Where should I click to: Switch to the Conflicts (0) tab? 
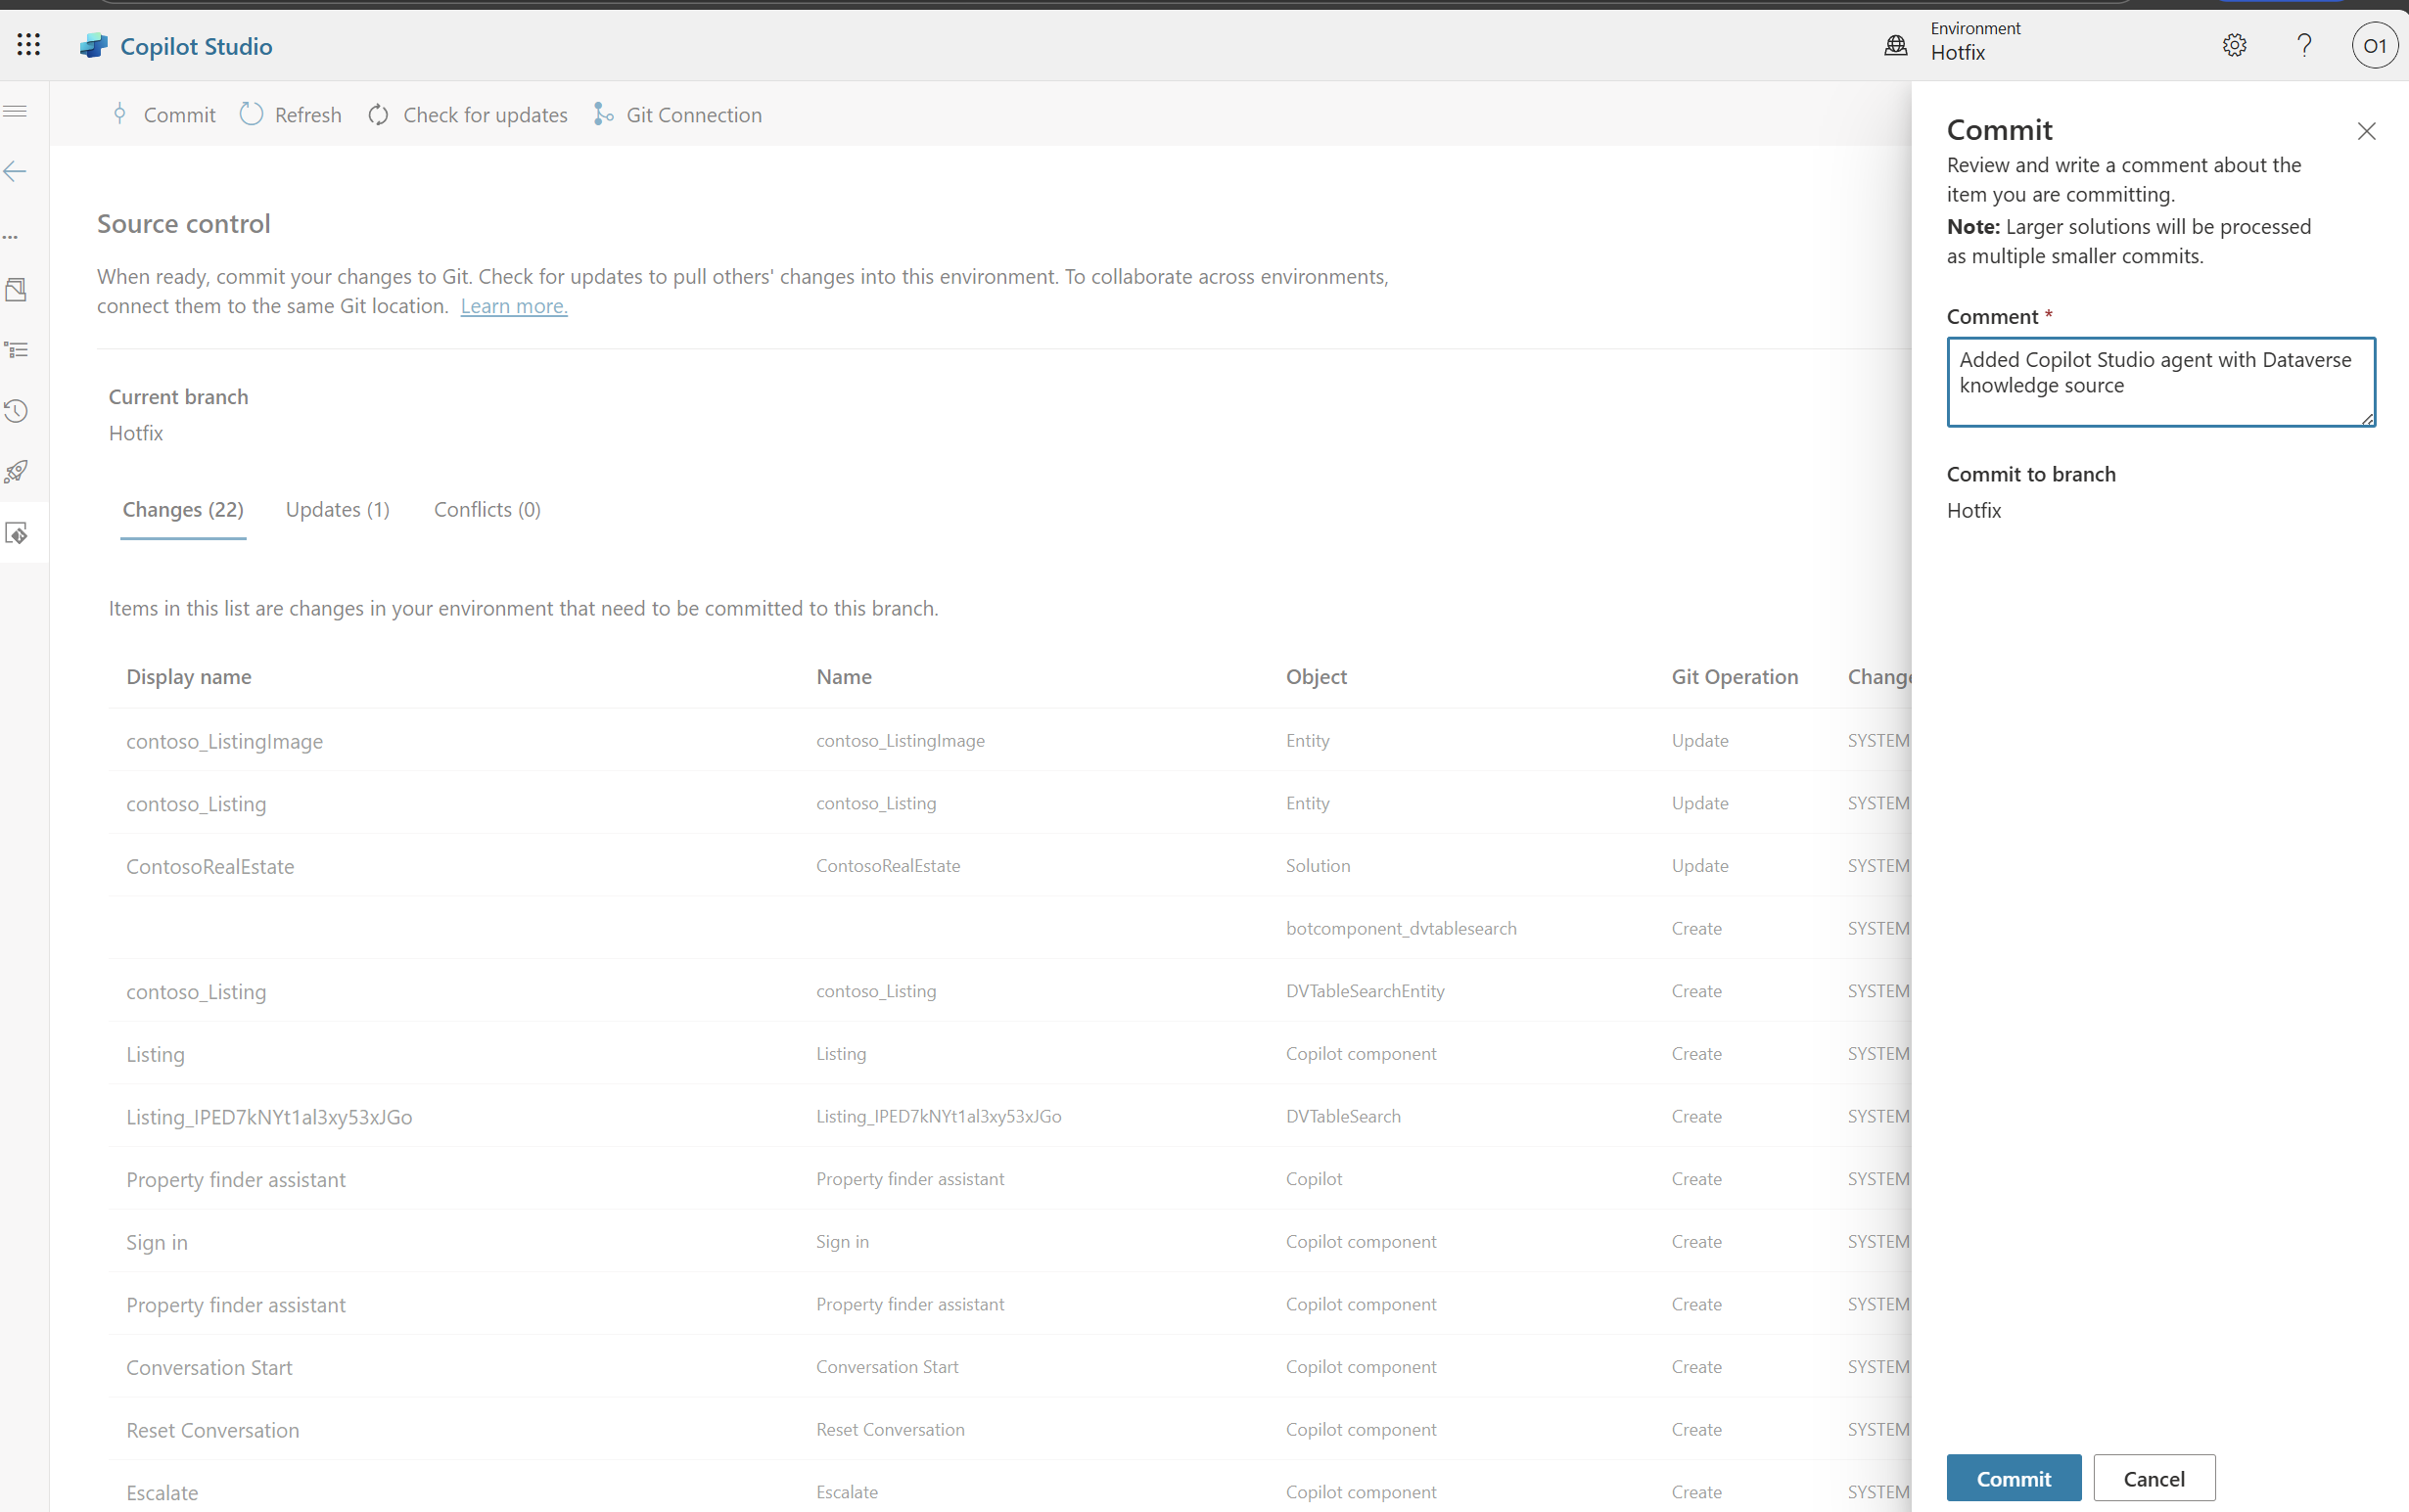pyautogui.click(x=487, y=510)
